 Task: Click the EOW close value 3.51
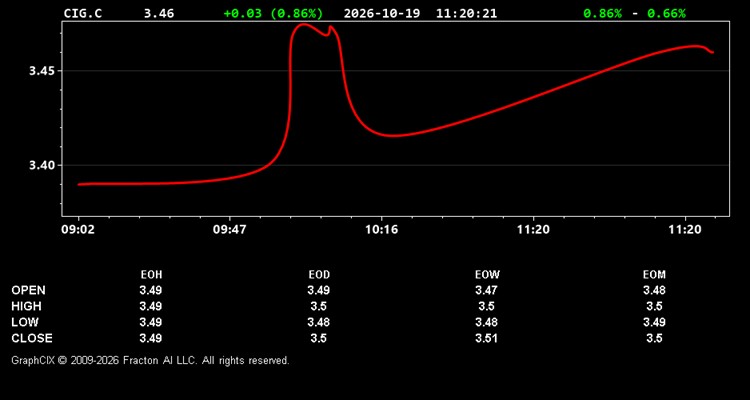point(486,338)
